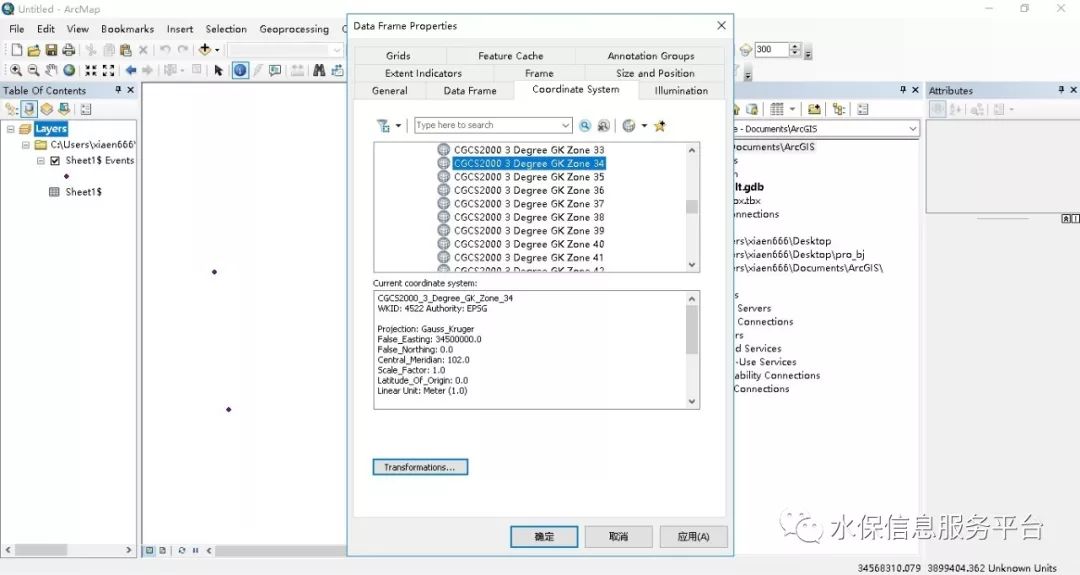The image size is (1080, 575).
Task: Click Fixed Zoom In tool
Action: tap(91, 70)
